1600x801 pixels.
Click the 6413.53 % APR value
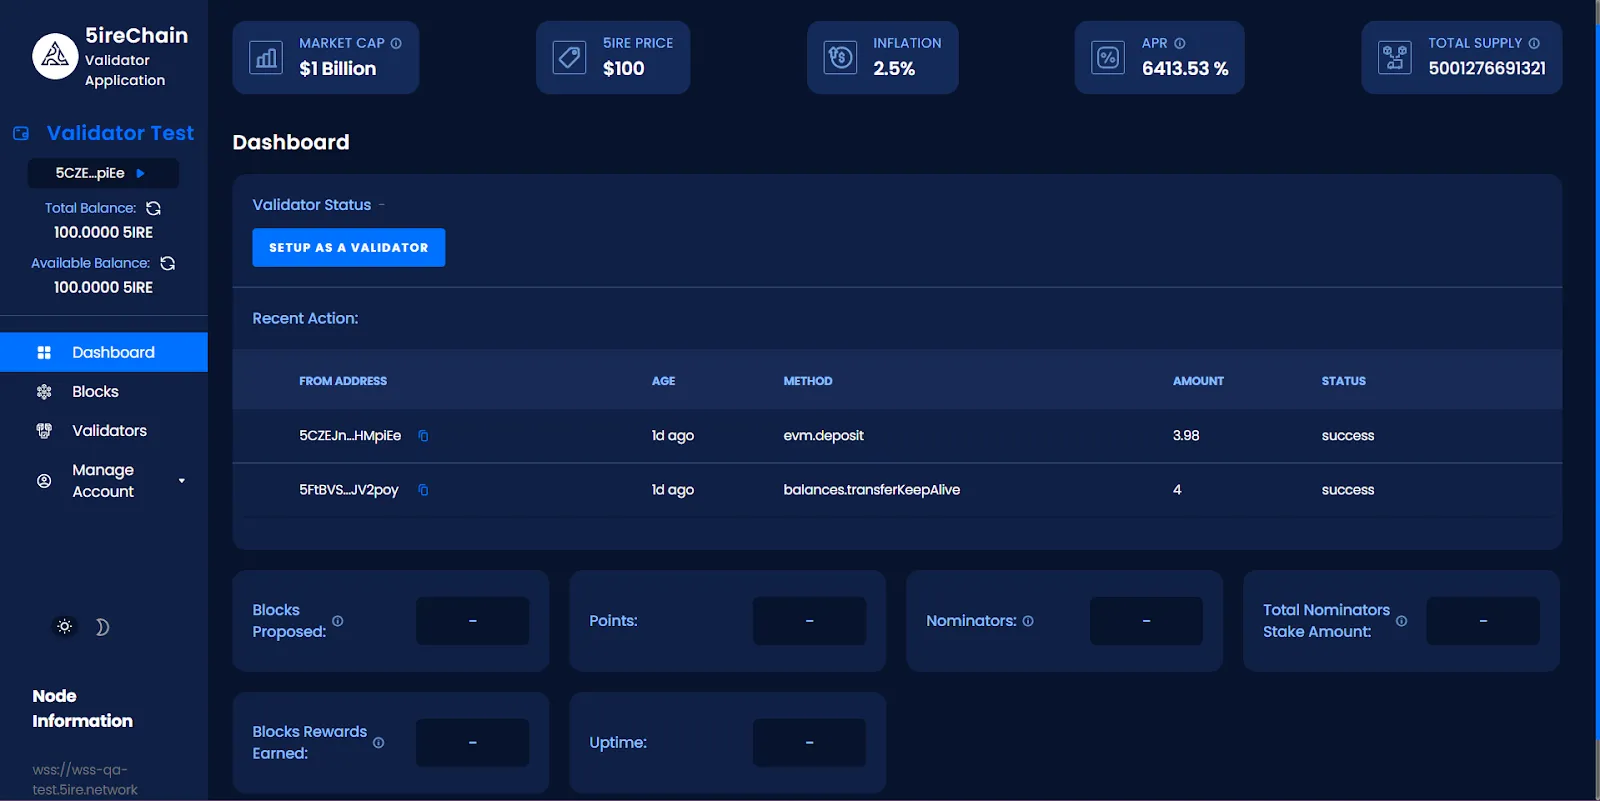tap(1185, 69)
